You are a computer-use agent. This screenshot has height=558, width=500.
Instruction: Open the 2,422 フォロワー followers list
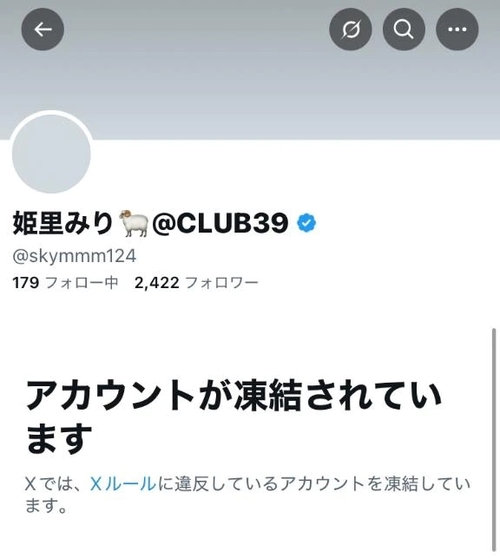196,283
